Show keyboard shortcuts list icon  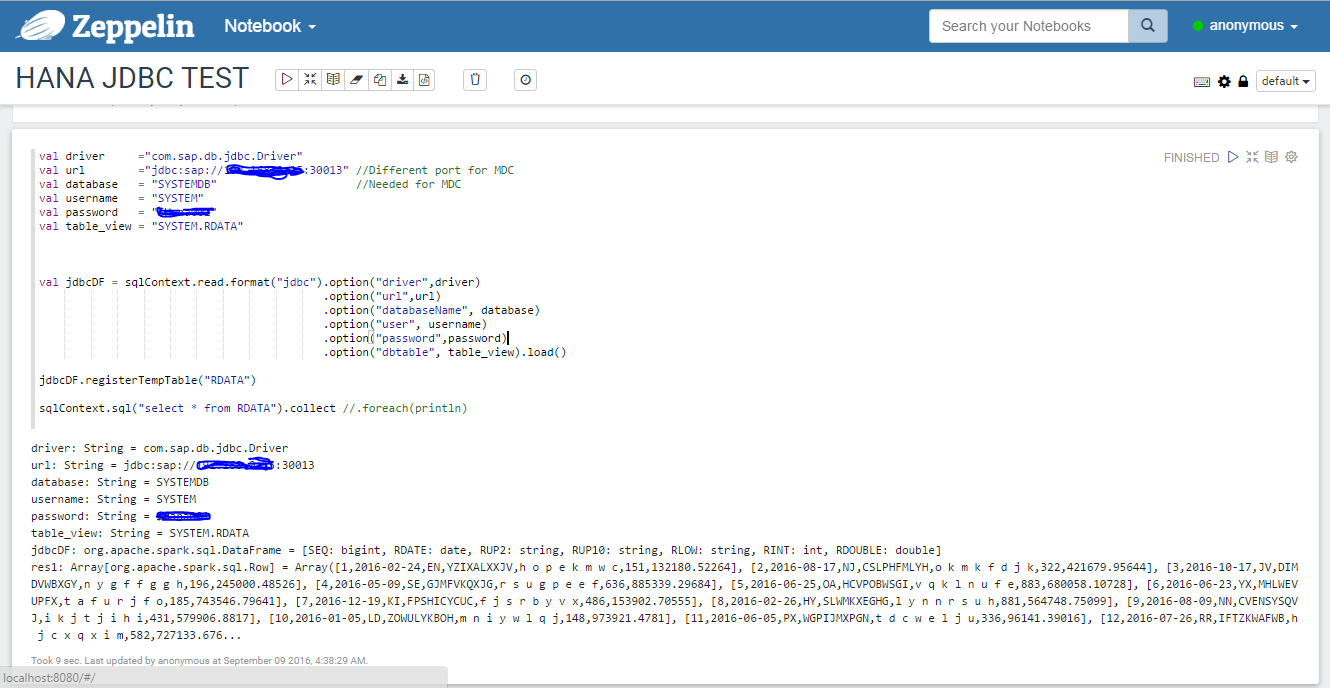click(x=1202, y=82)
